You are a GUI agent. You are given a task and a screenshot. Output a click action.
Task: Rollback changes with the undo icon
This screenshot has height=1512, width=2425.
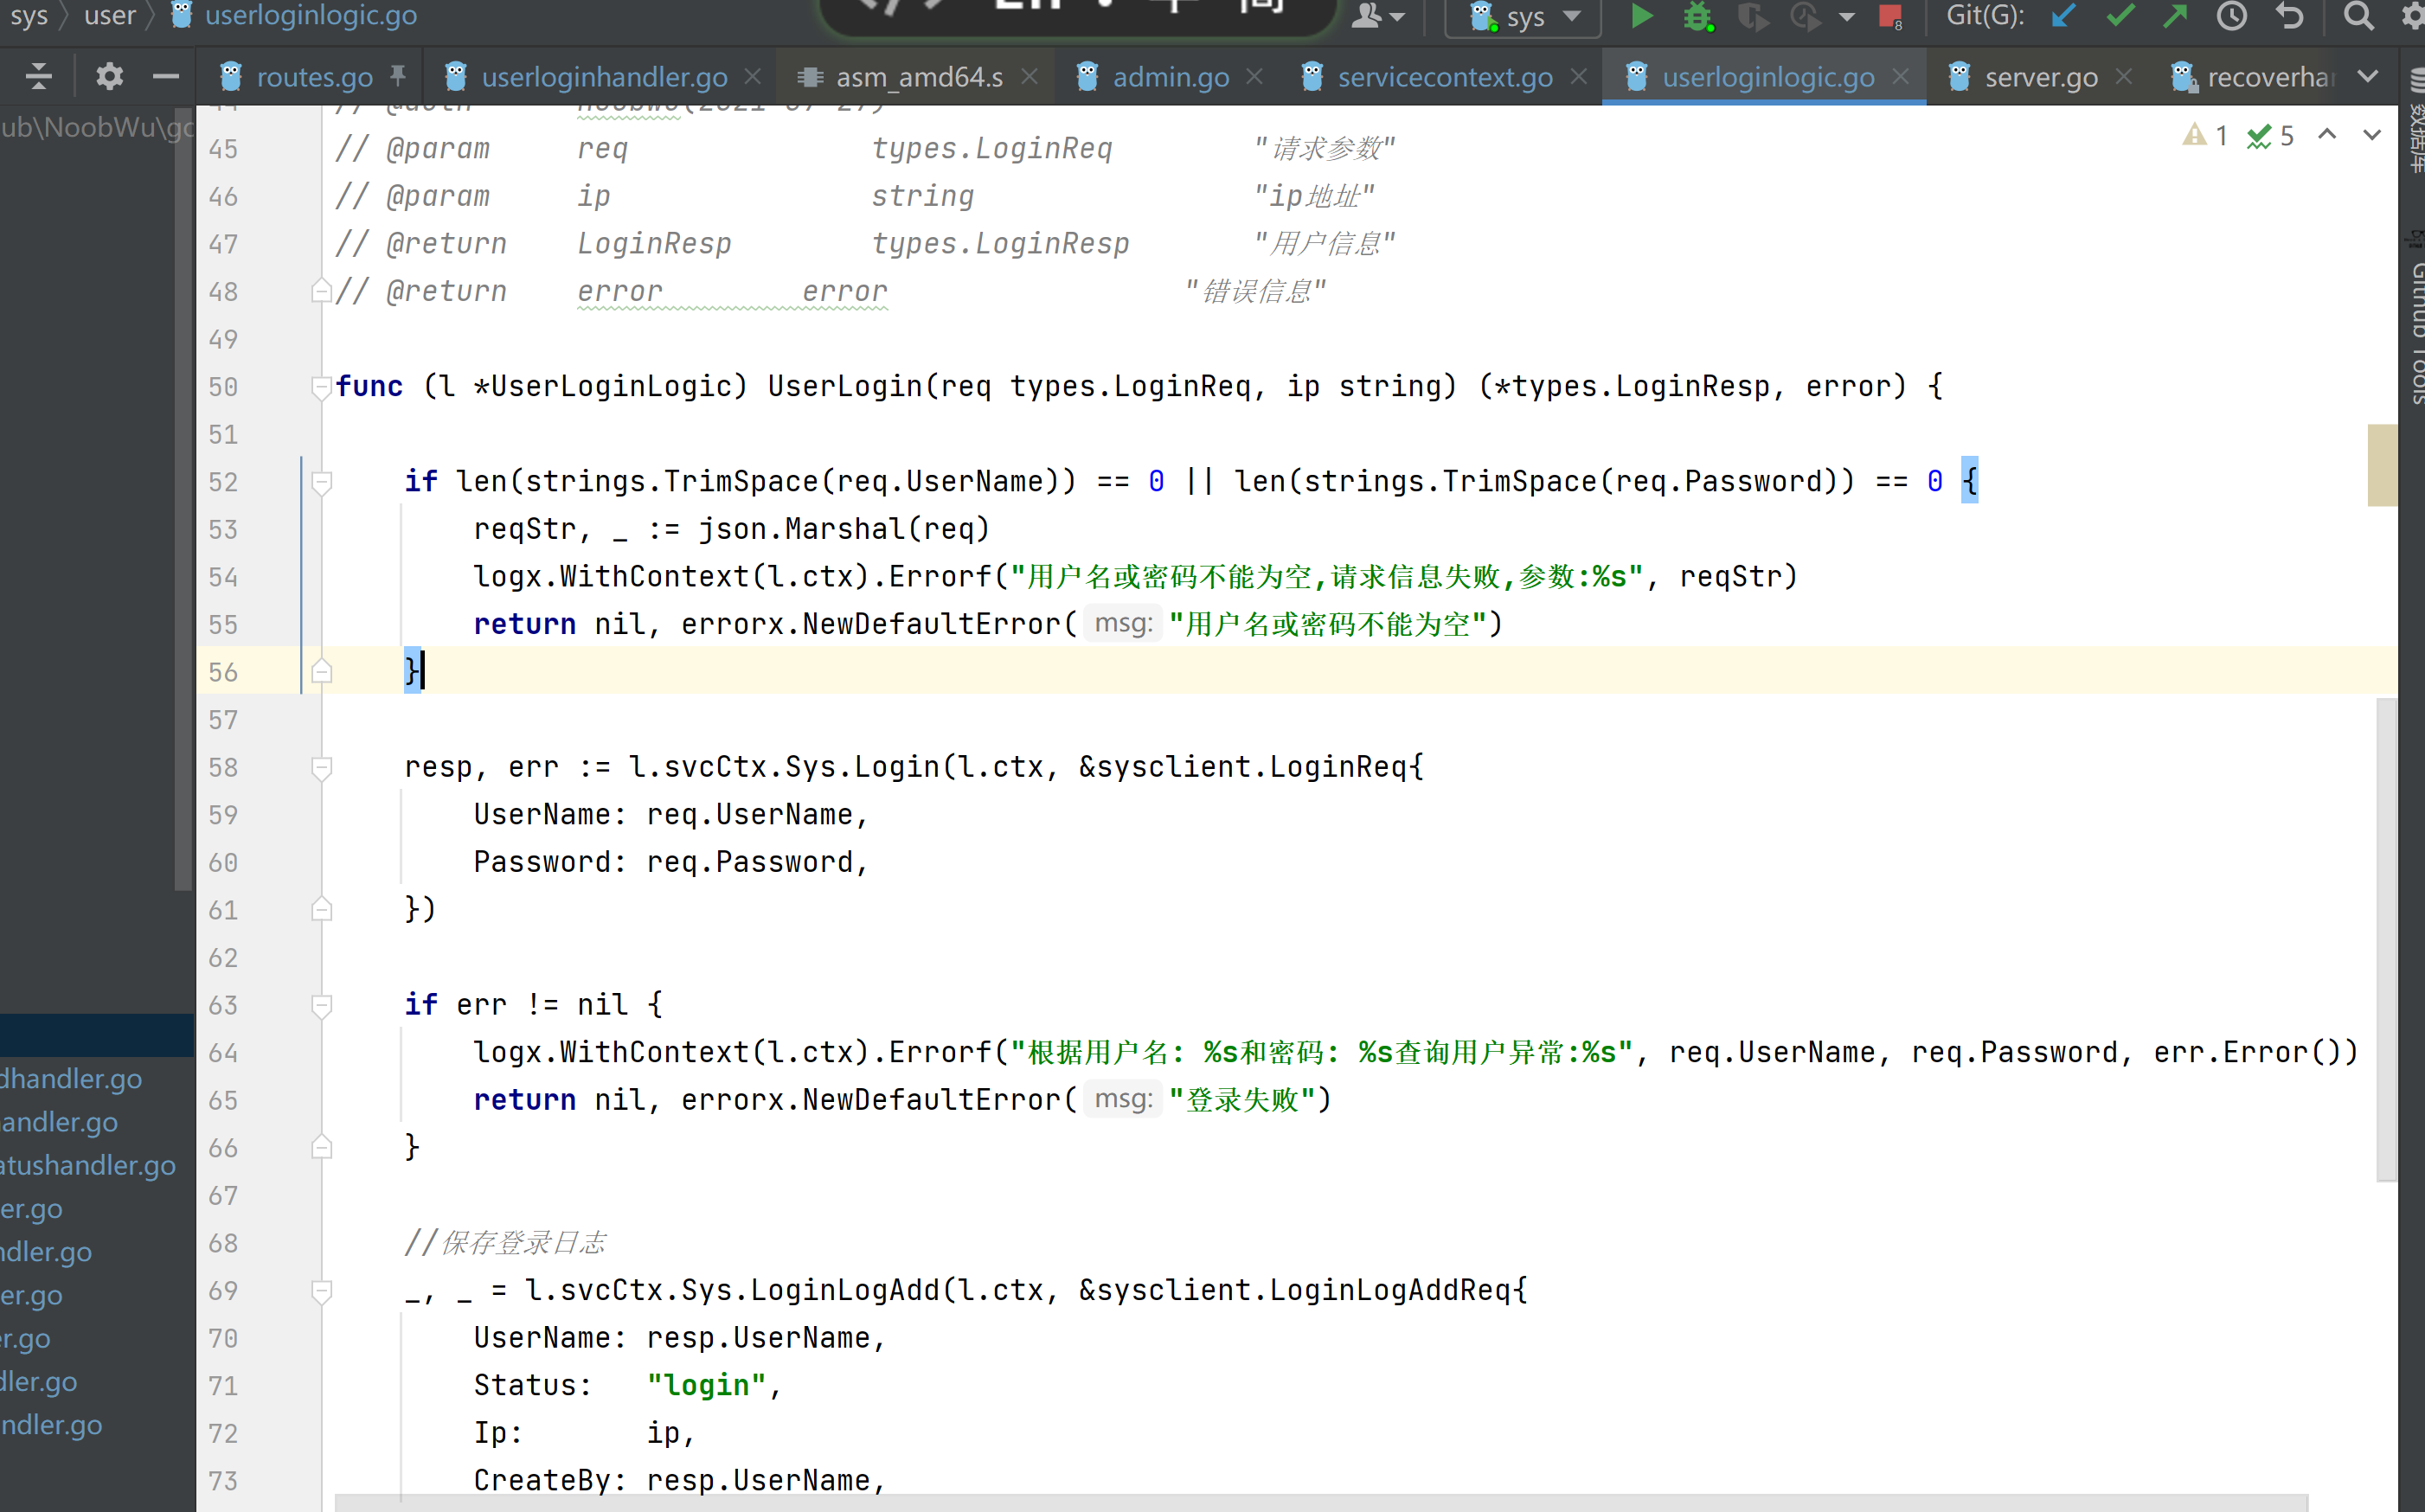coord(2289,16)
